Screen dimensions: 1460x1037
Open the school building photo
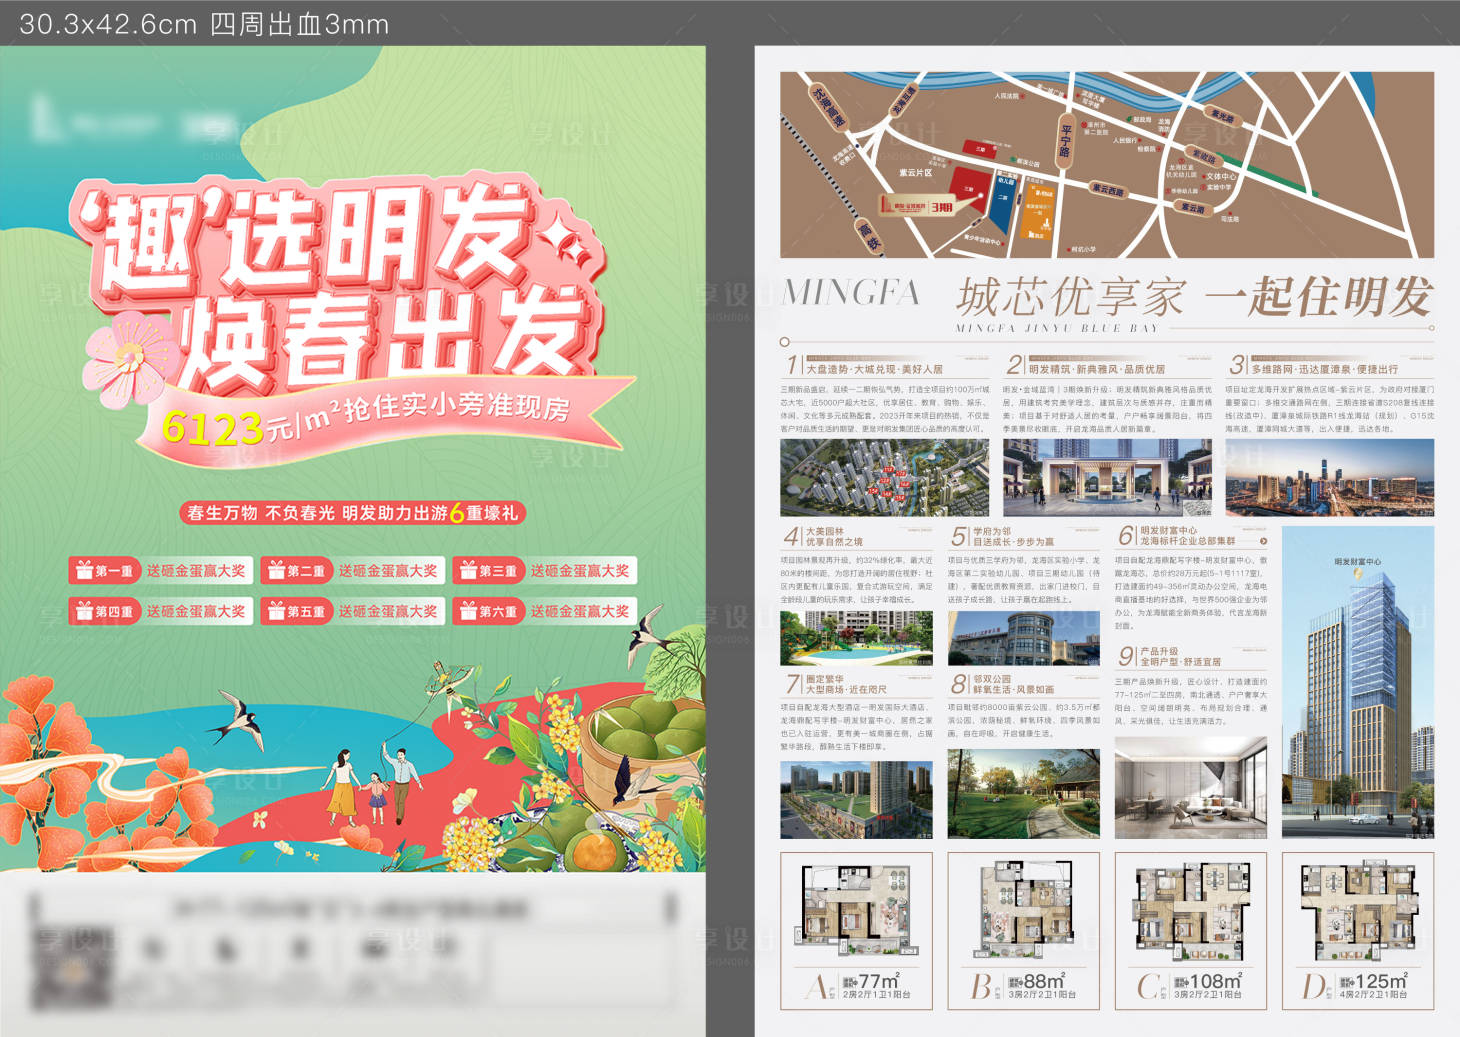click(x=1023, y=638)
